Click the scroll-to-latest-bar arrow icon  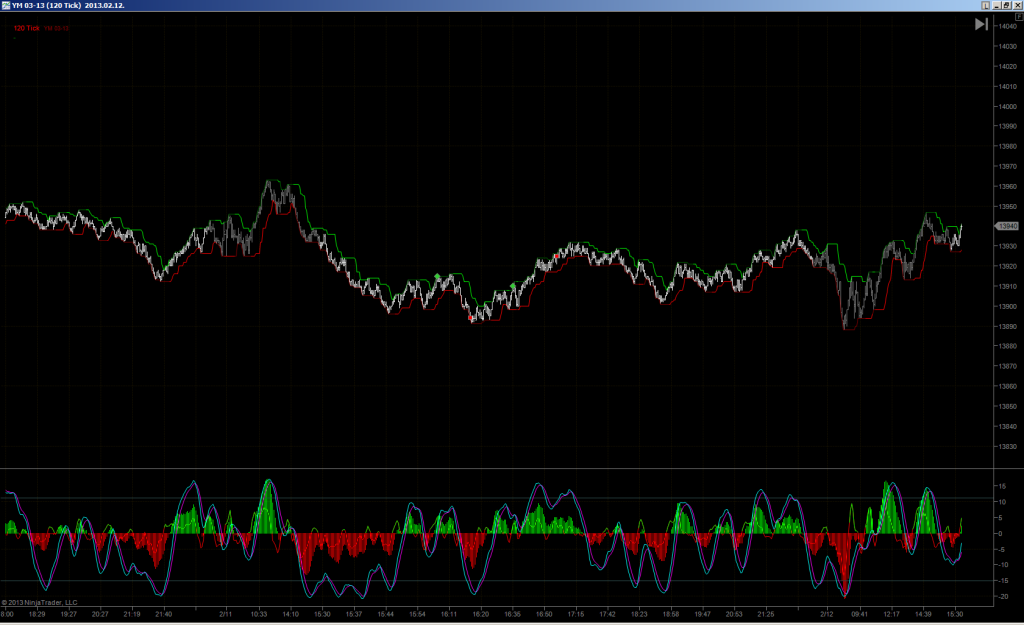coord(981,24)
